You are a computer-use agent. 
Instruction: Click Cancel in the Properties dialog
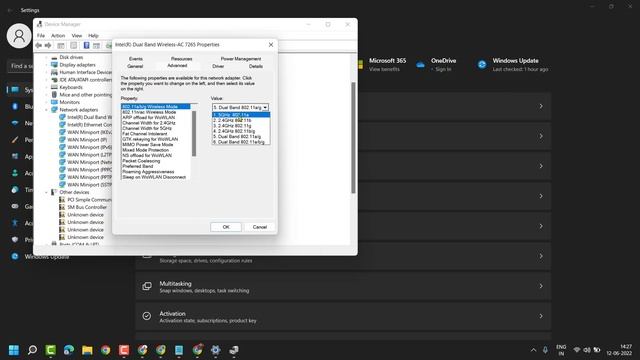[x=260, y=227]
